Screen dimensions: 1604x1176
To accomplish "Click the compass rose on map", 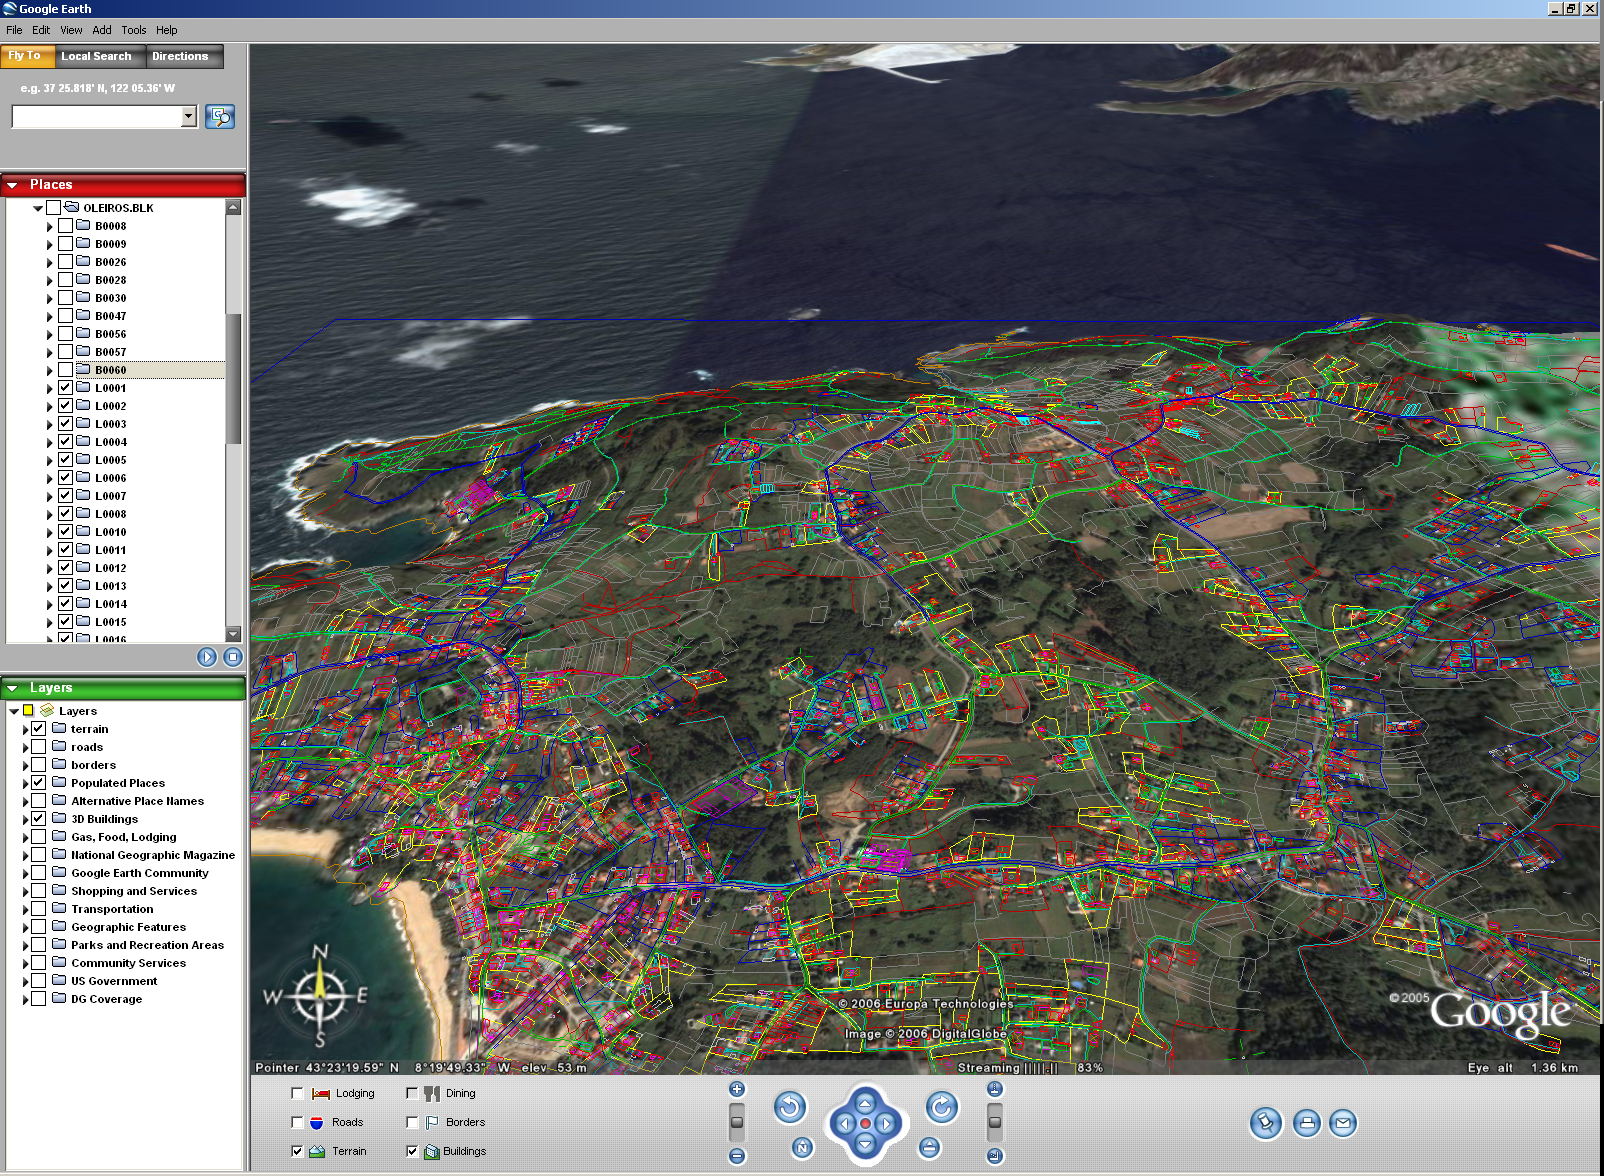I will point(320,995).
